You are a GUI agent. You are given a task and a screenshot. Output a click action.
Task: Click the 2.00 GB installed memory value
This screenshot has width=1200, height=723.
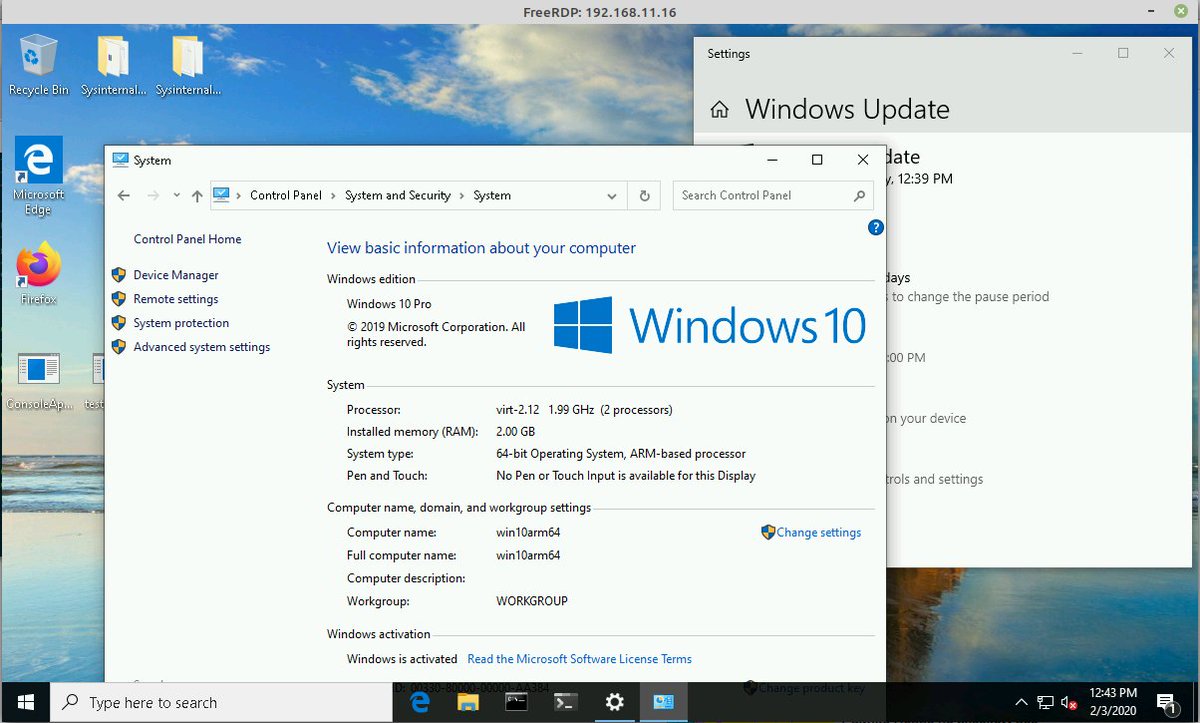click(515, 432)
